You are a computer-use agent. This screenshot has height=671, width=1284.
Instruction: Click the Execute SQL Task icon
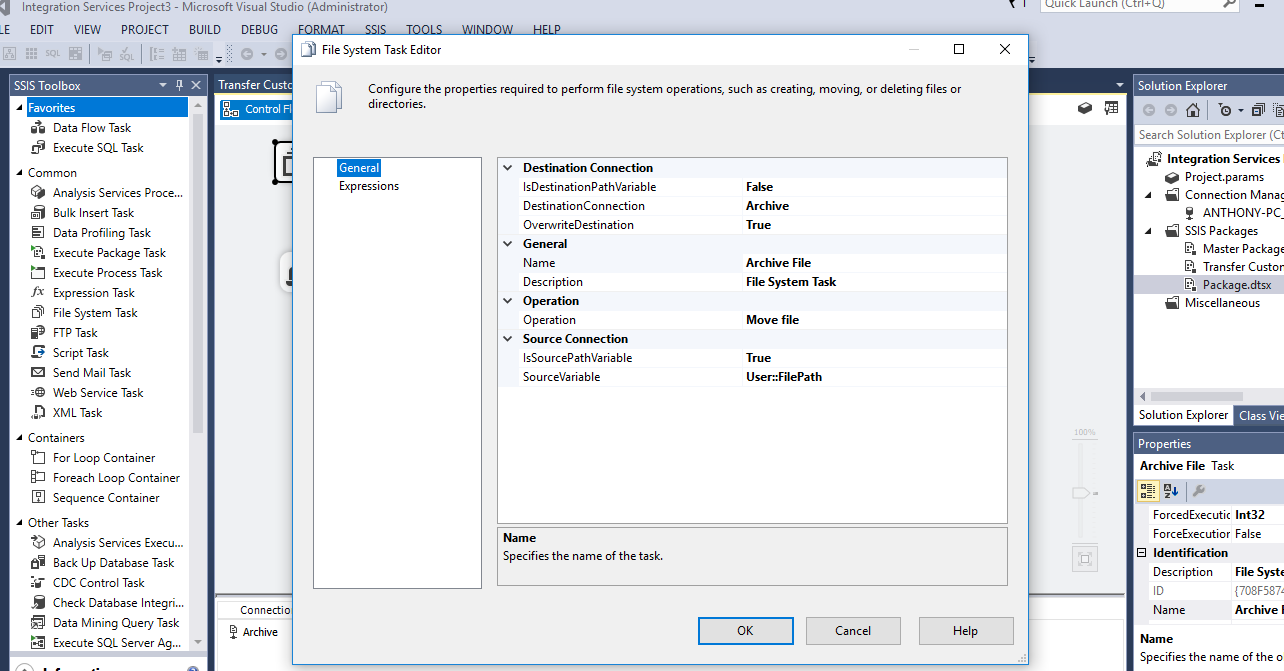[38, 148]
